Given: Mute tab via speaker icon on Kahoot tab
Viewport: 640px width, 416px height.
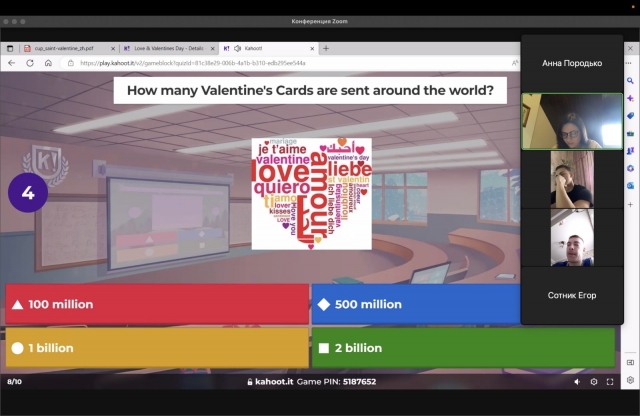Looking at the screenshot, I should 238,48.
